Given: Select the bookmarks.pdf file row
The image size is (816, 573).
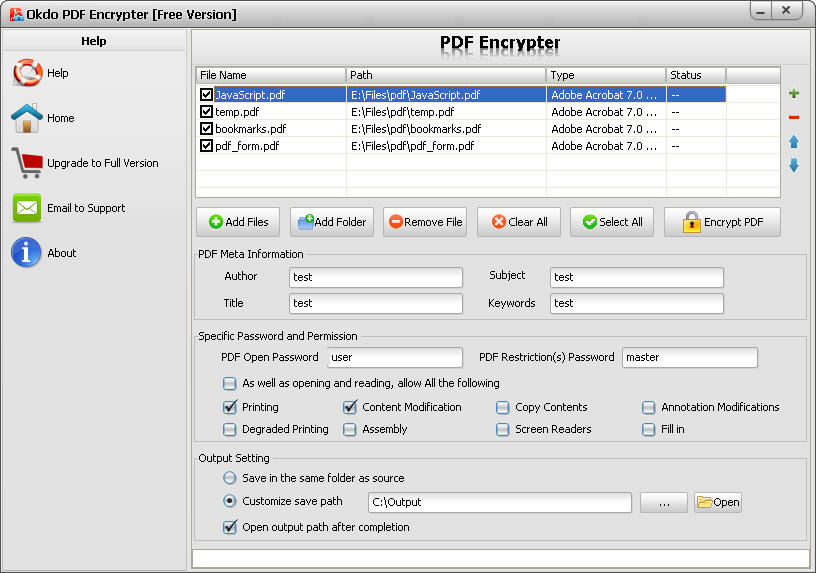Looking at the screenshot, I should click(x=461, y=129).
